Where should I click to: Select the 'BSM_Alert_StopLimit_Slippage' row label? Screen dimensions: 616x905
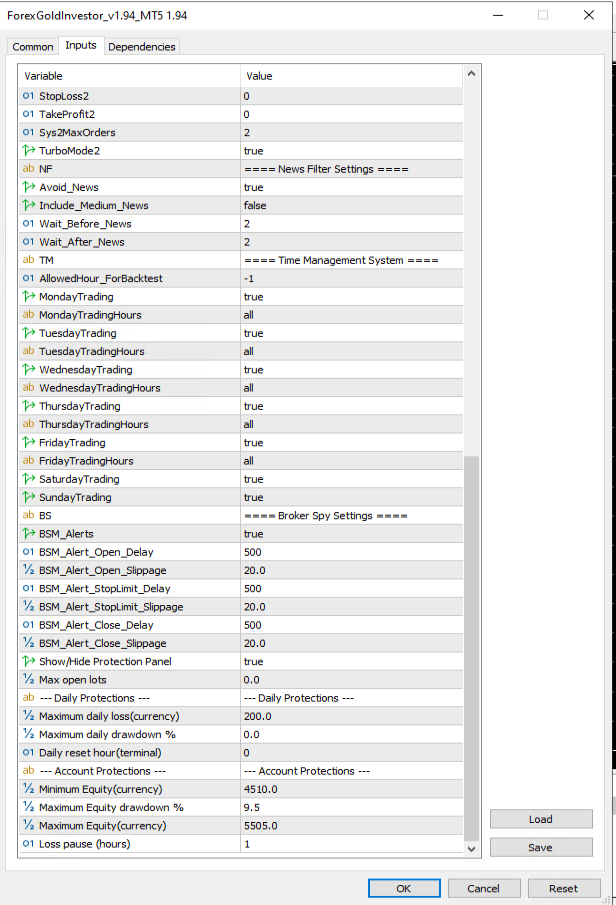(111, 607)
